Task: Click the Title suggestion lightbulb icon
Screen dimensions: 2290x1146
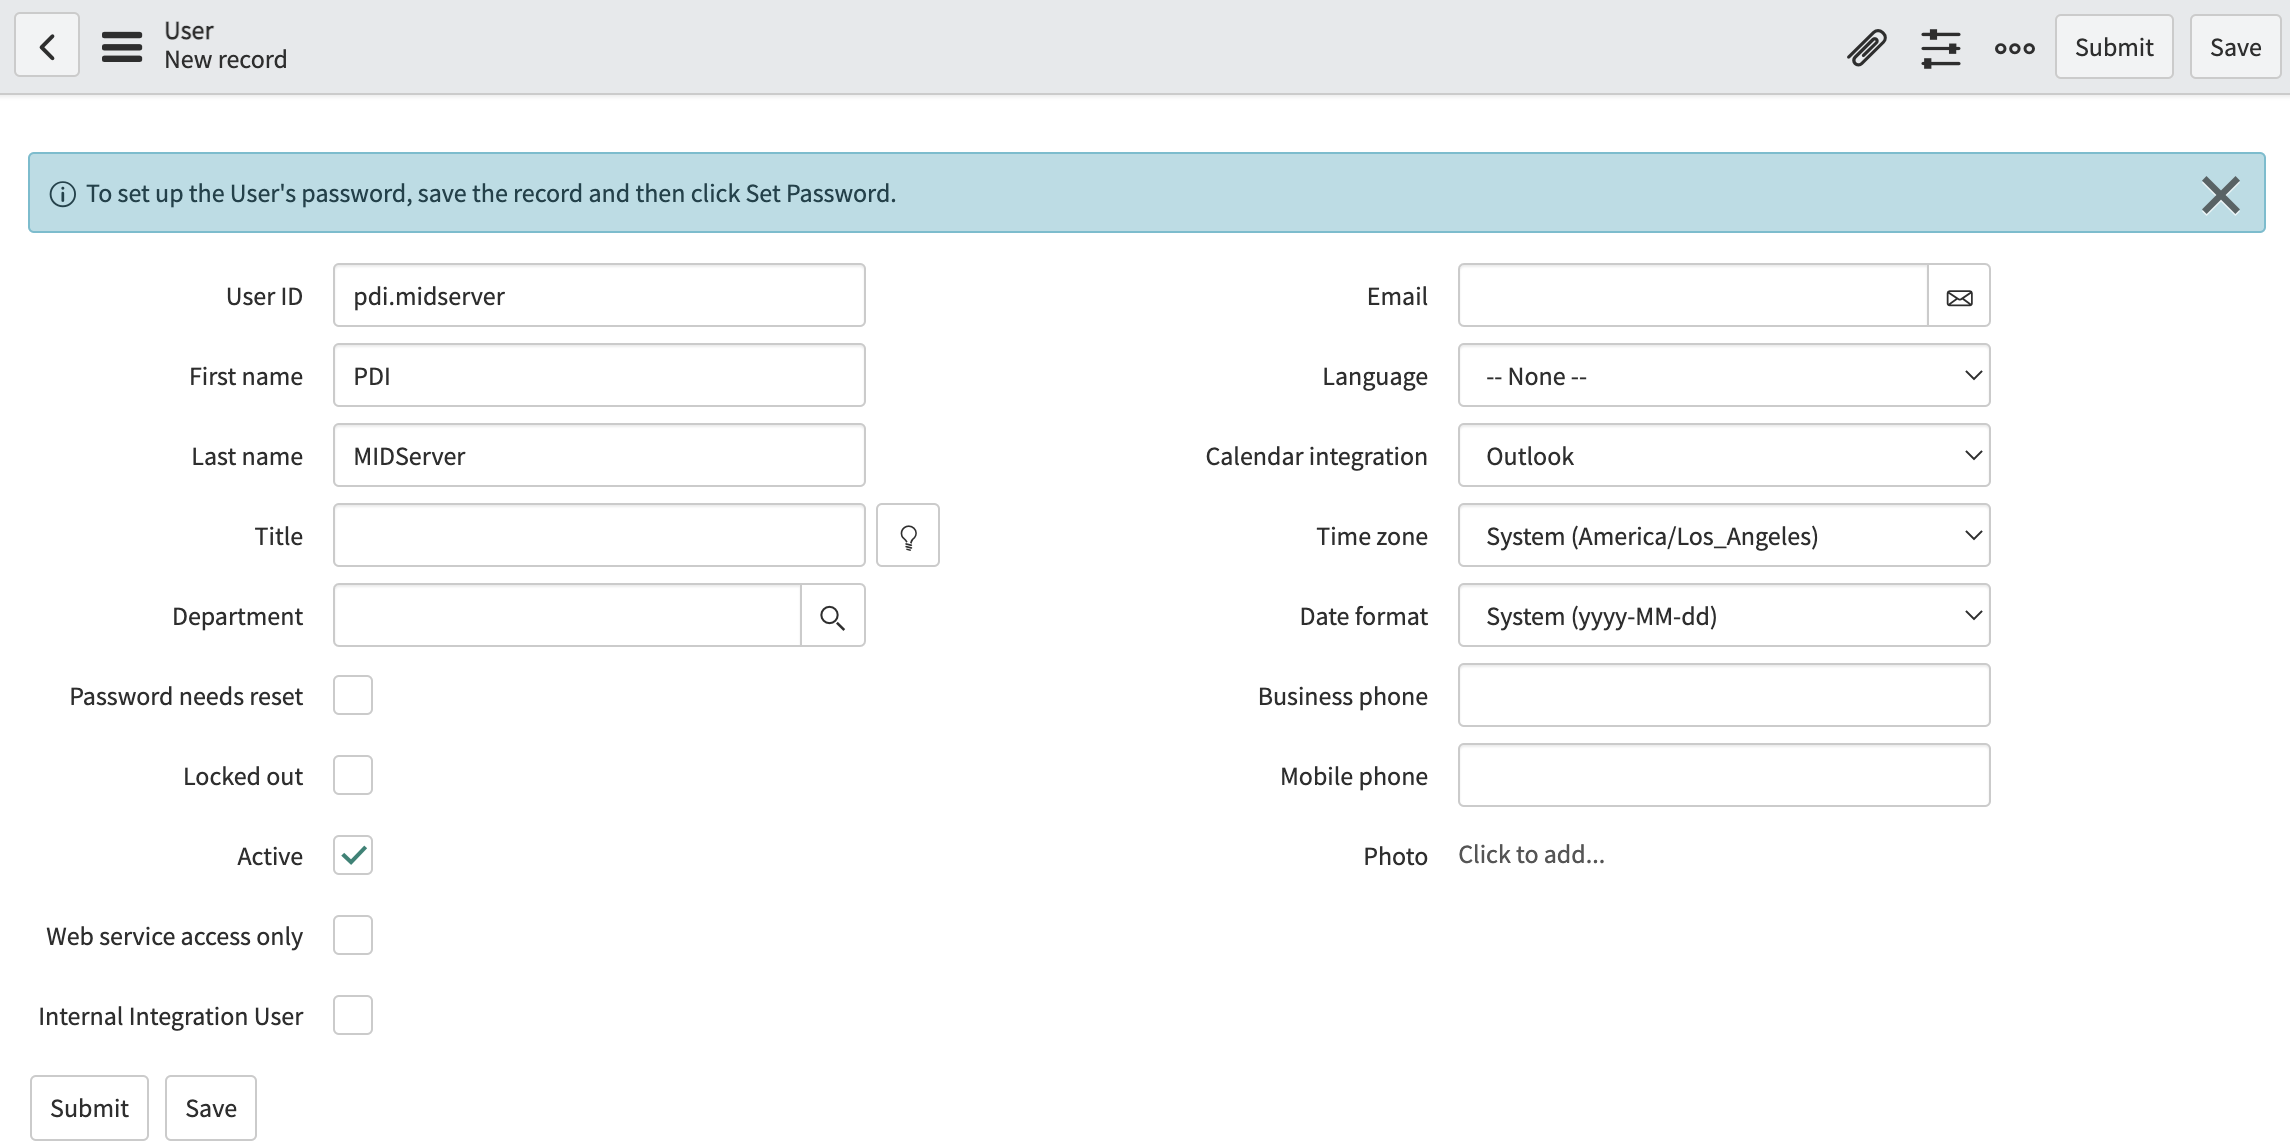Action: click(x=908, y=536)
